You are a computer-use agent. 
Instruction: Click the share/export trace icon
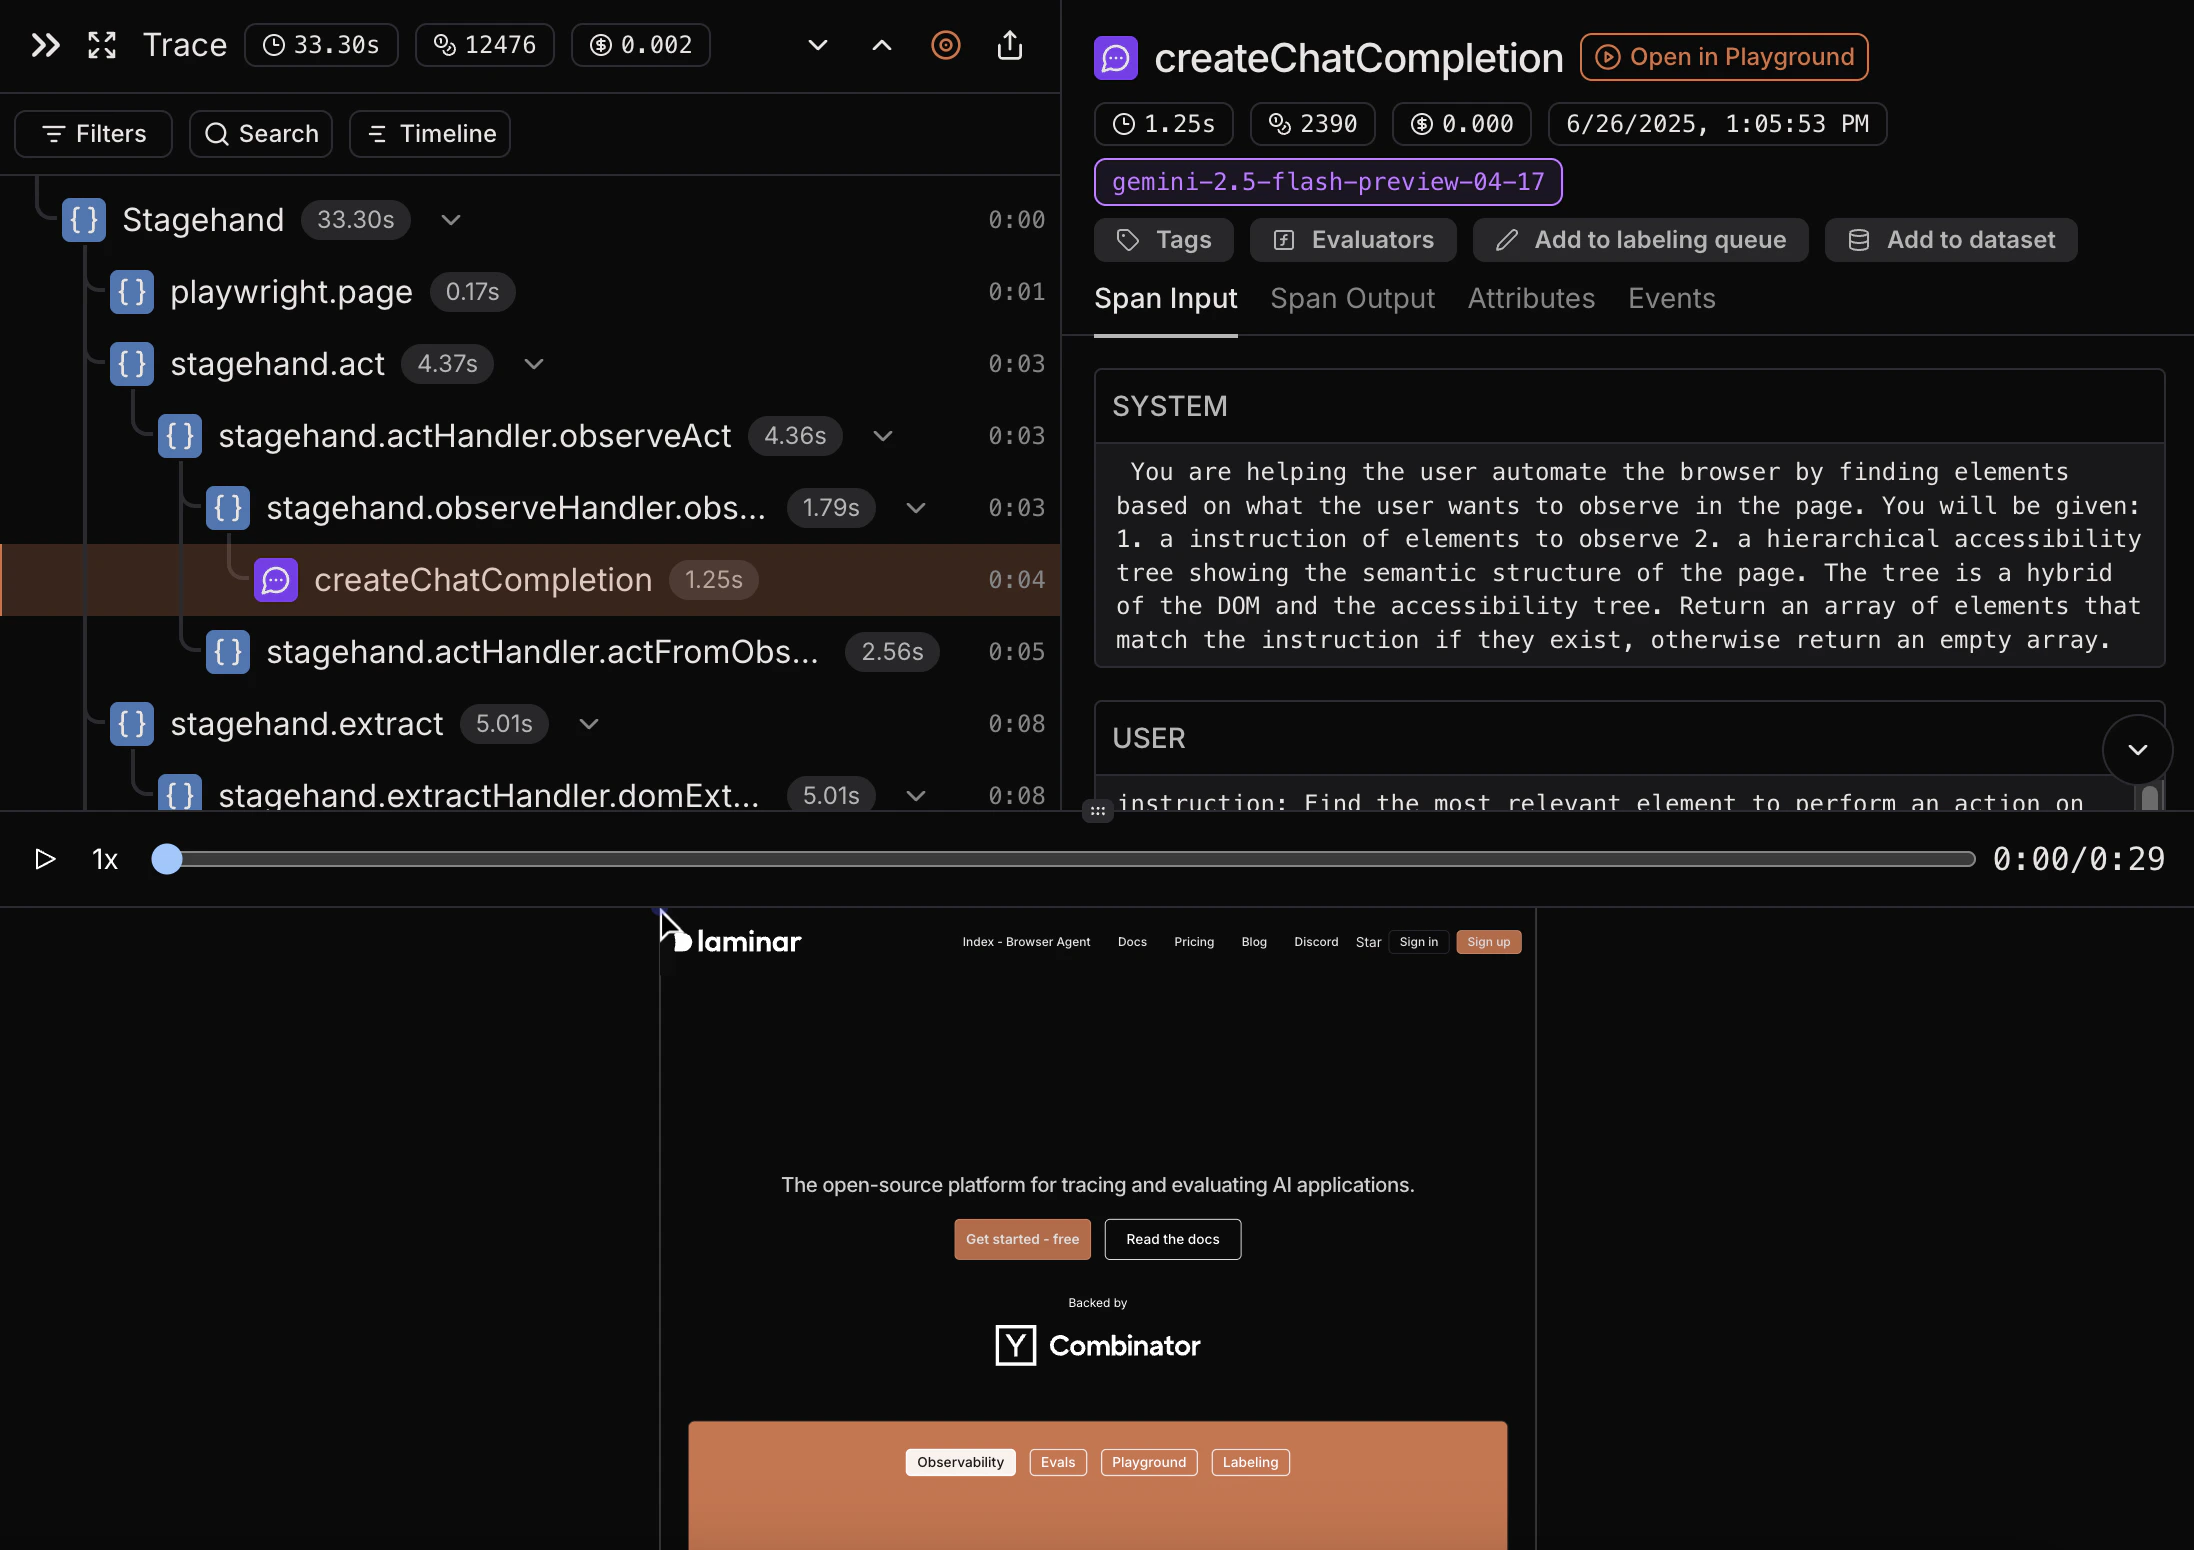[1010, 45]
